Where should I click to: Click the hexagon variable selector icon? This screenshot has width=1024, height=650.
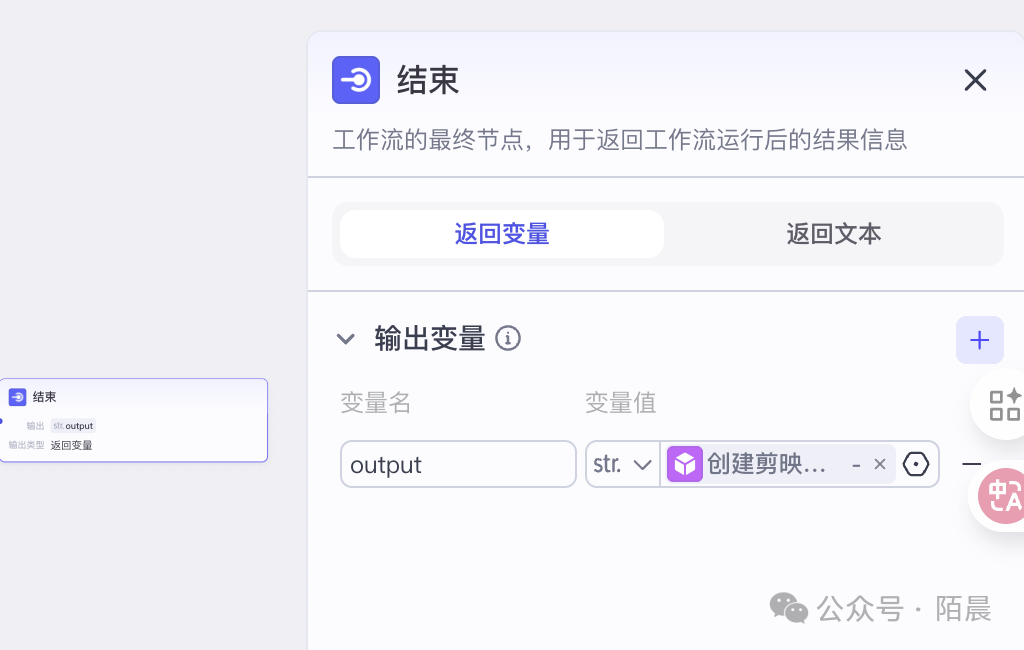916,464
